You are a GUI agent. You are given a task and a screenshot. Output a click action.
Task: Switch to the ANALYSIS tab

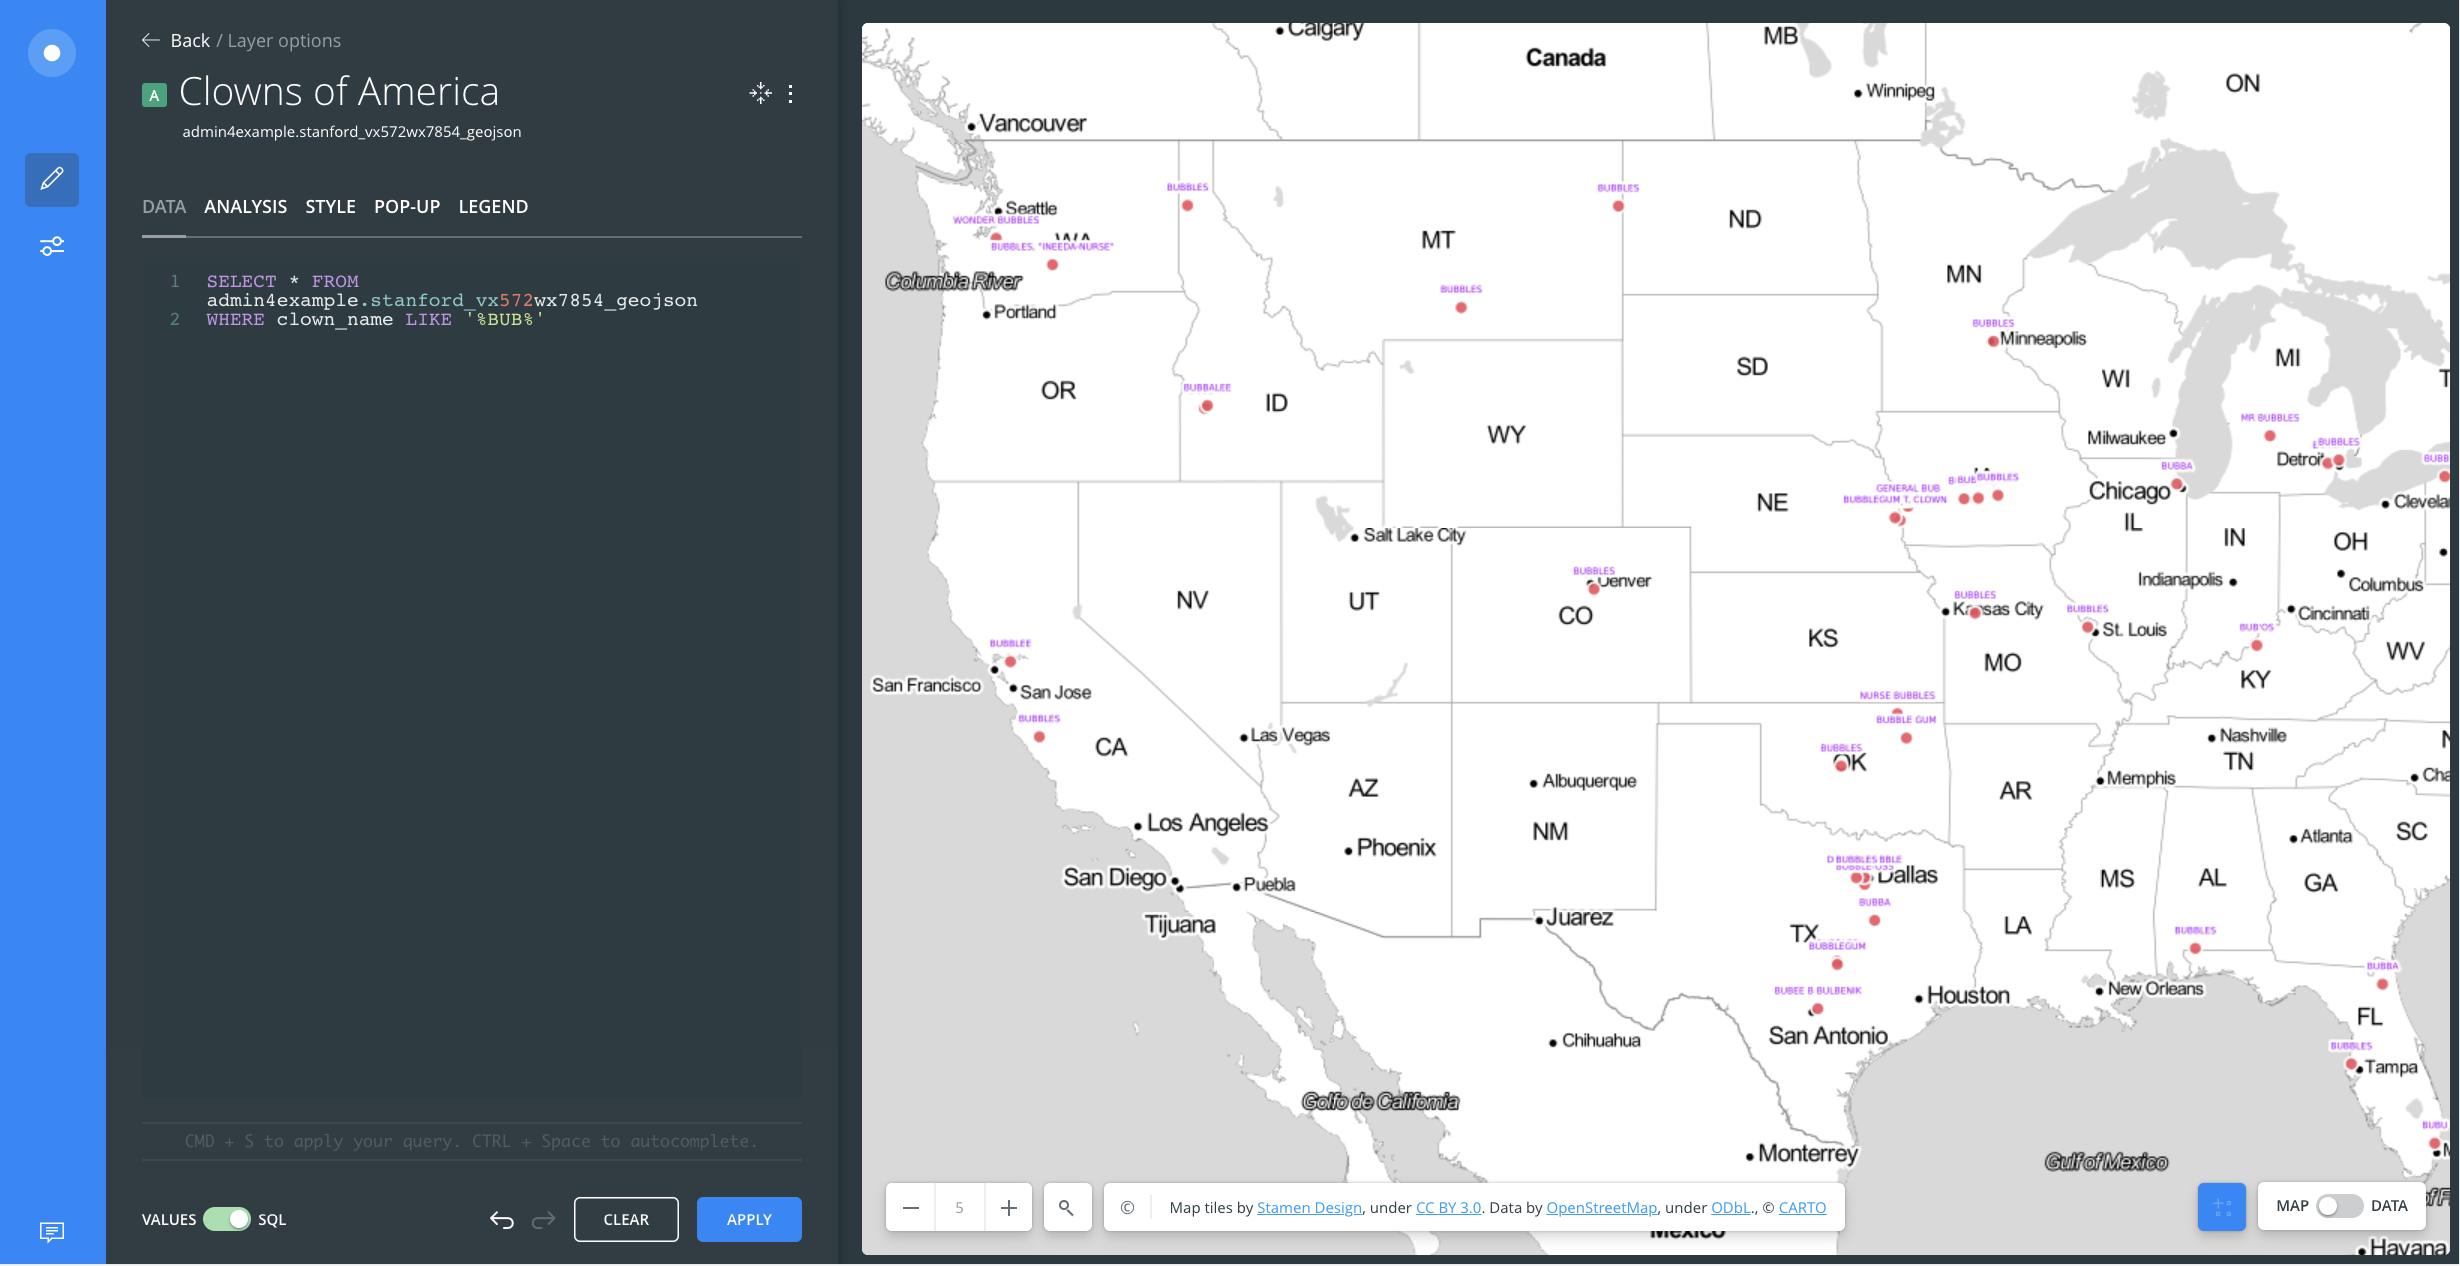(x=245, y=207)
